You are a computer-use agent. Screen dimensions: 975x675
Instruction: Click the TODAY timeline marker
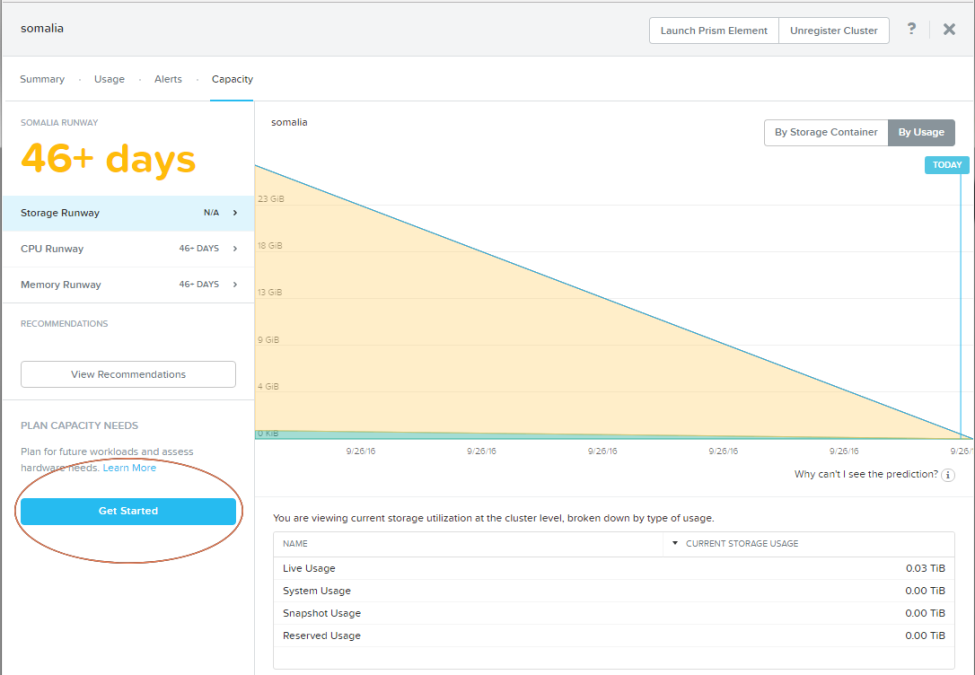tap(946, 165)
